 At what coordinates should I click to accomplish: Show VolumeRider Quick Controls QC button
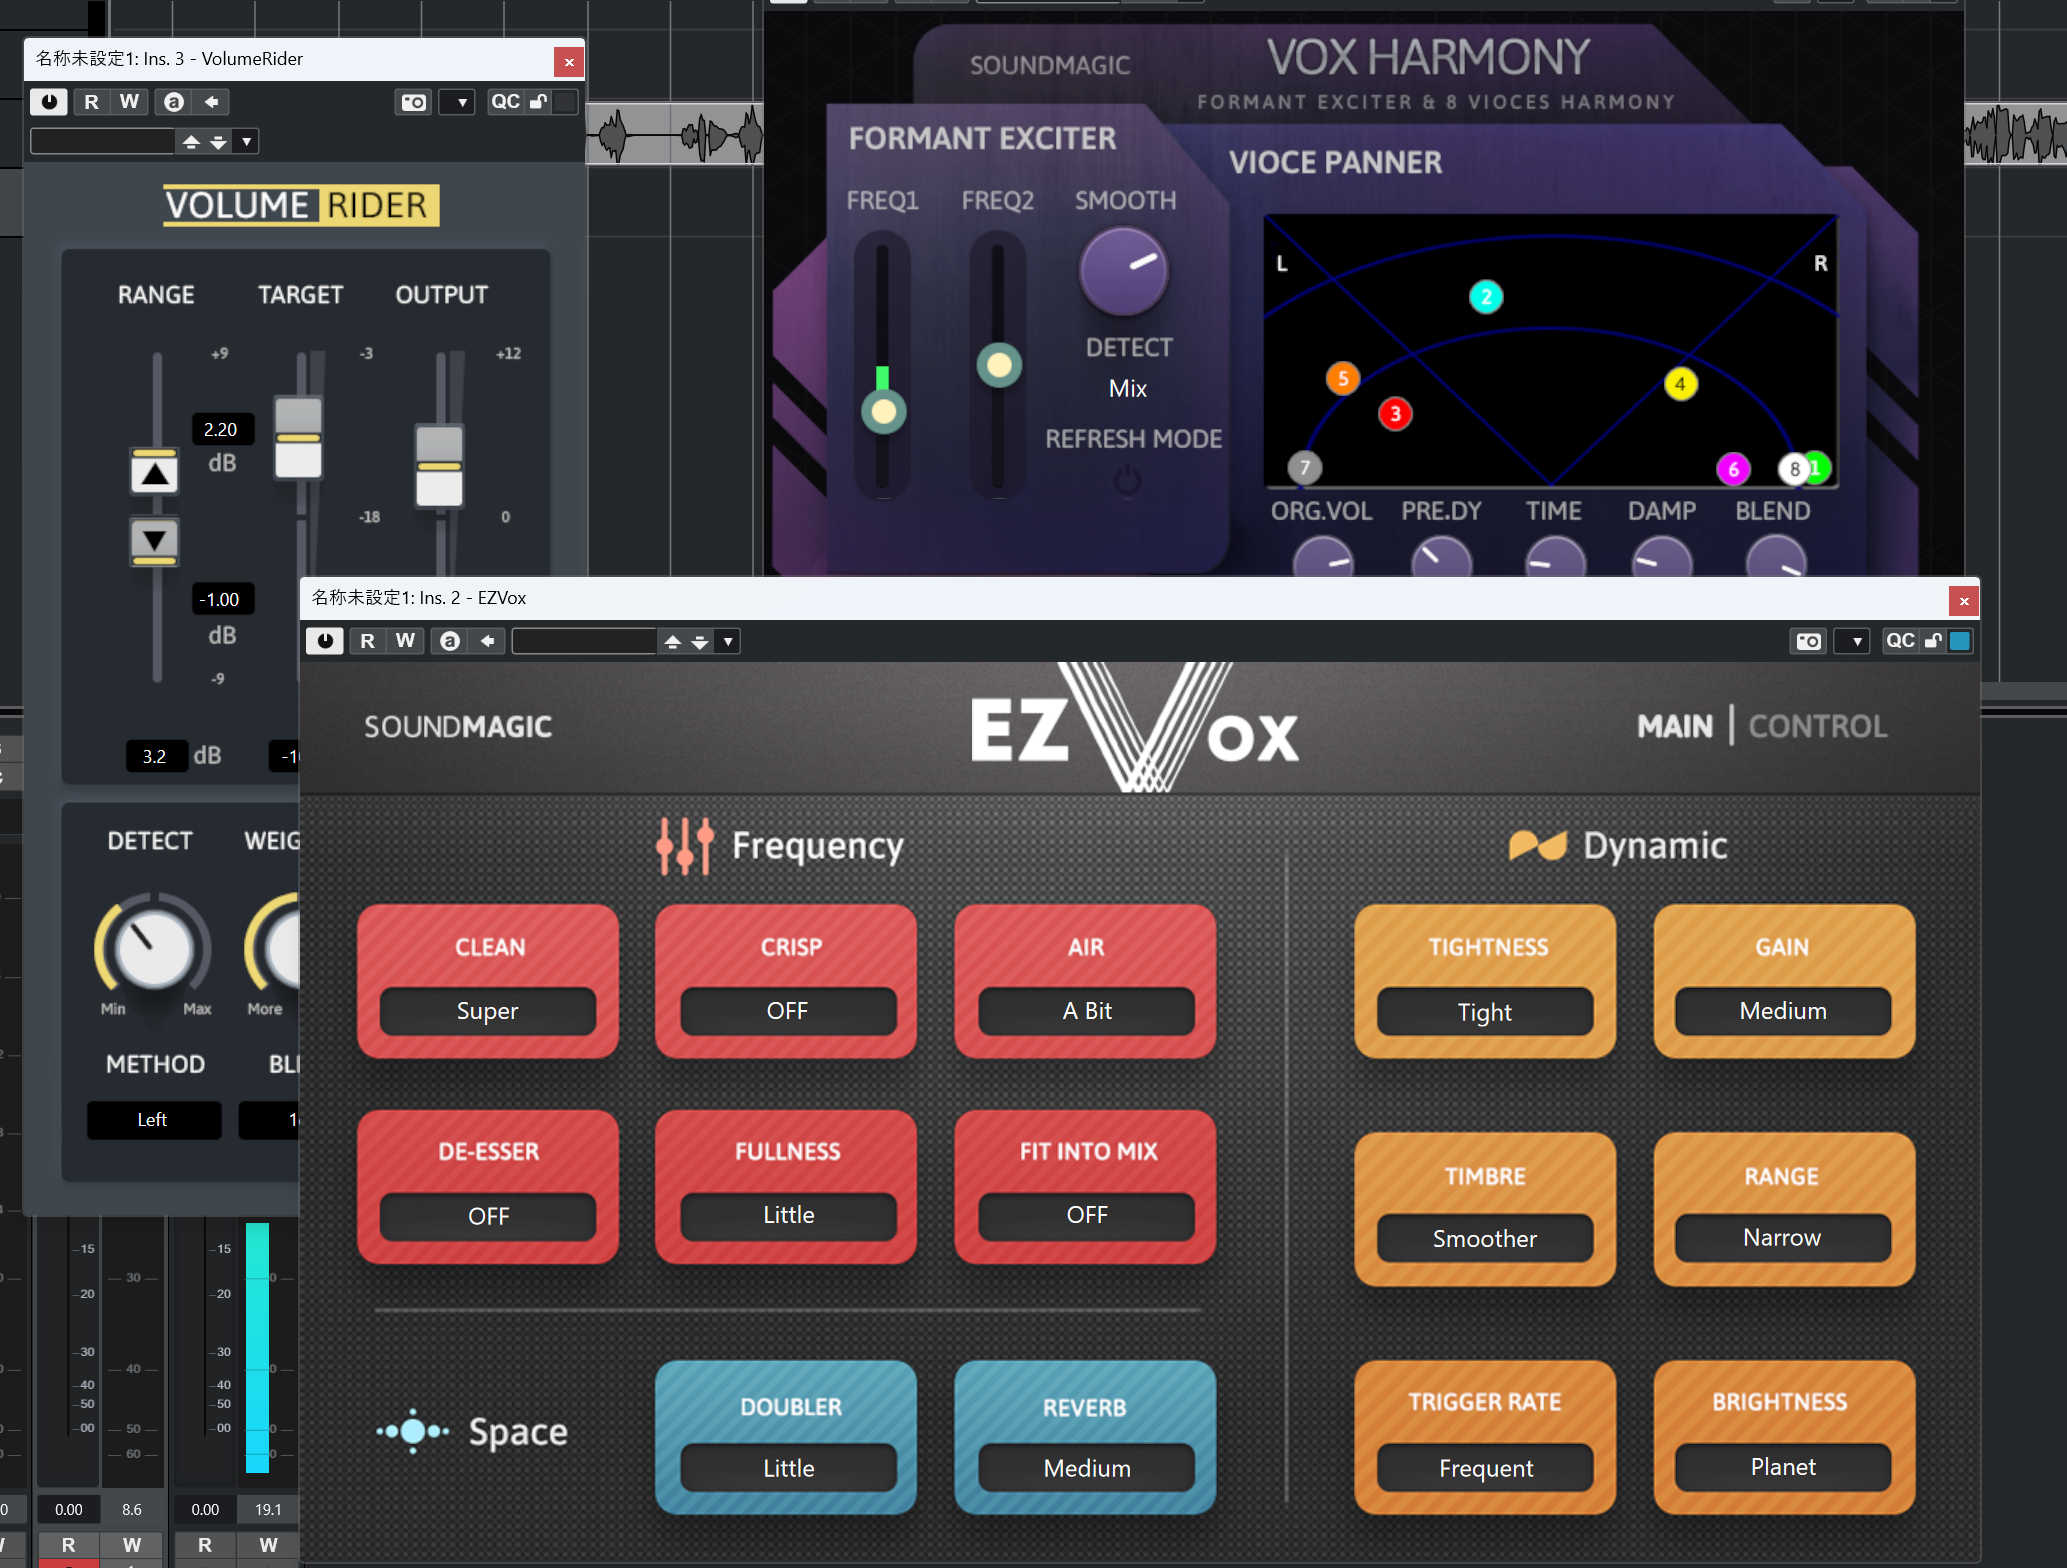(x=505, y=101)
